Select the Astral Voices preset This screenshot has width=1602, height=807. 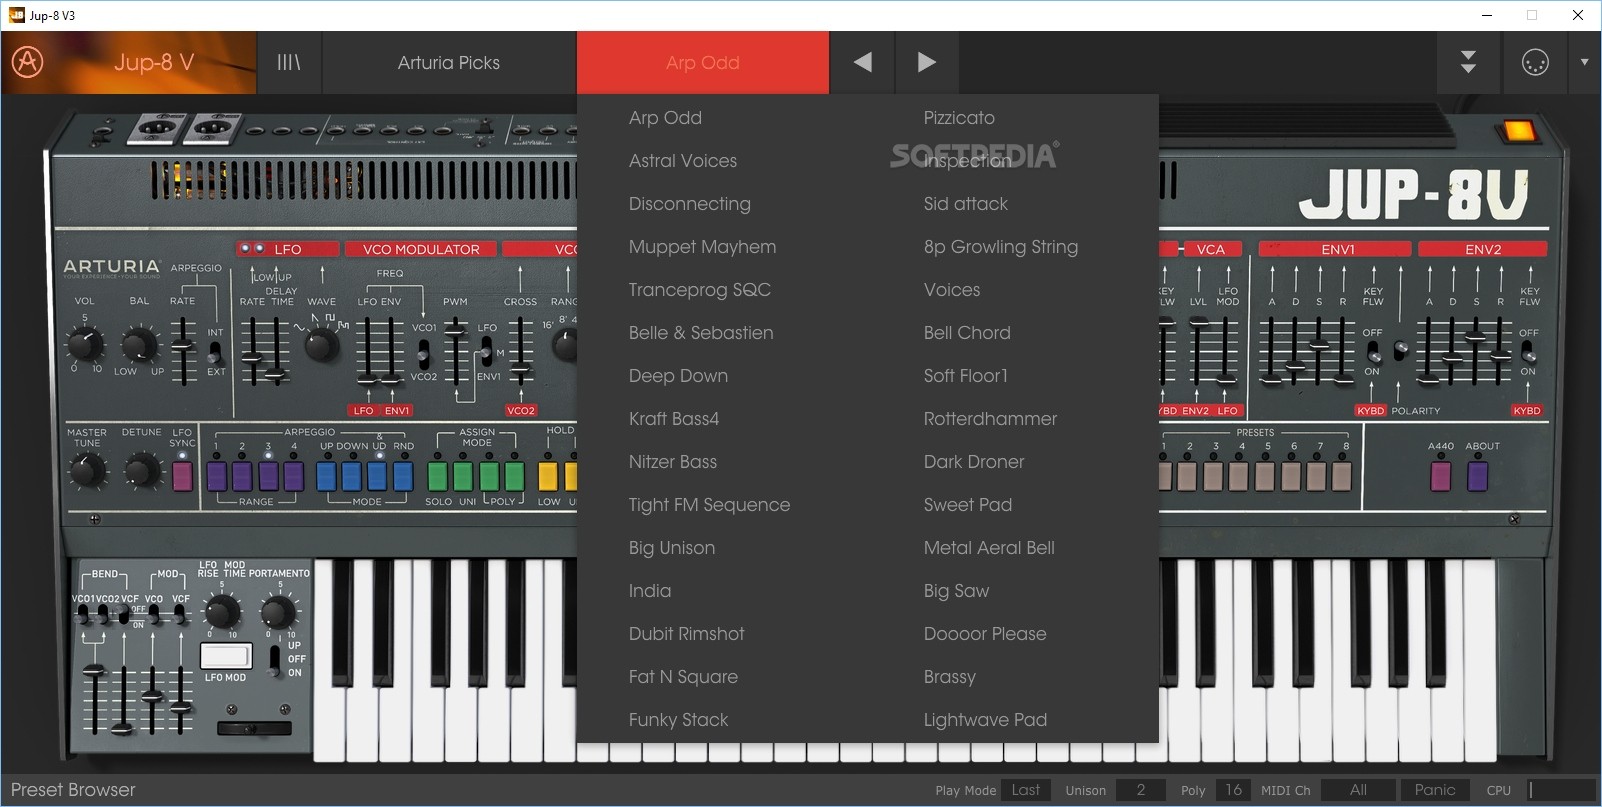pyautogui.click(x=683, y=160)
